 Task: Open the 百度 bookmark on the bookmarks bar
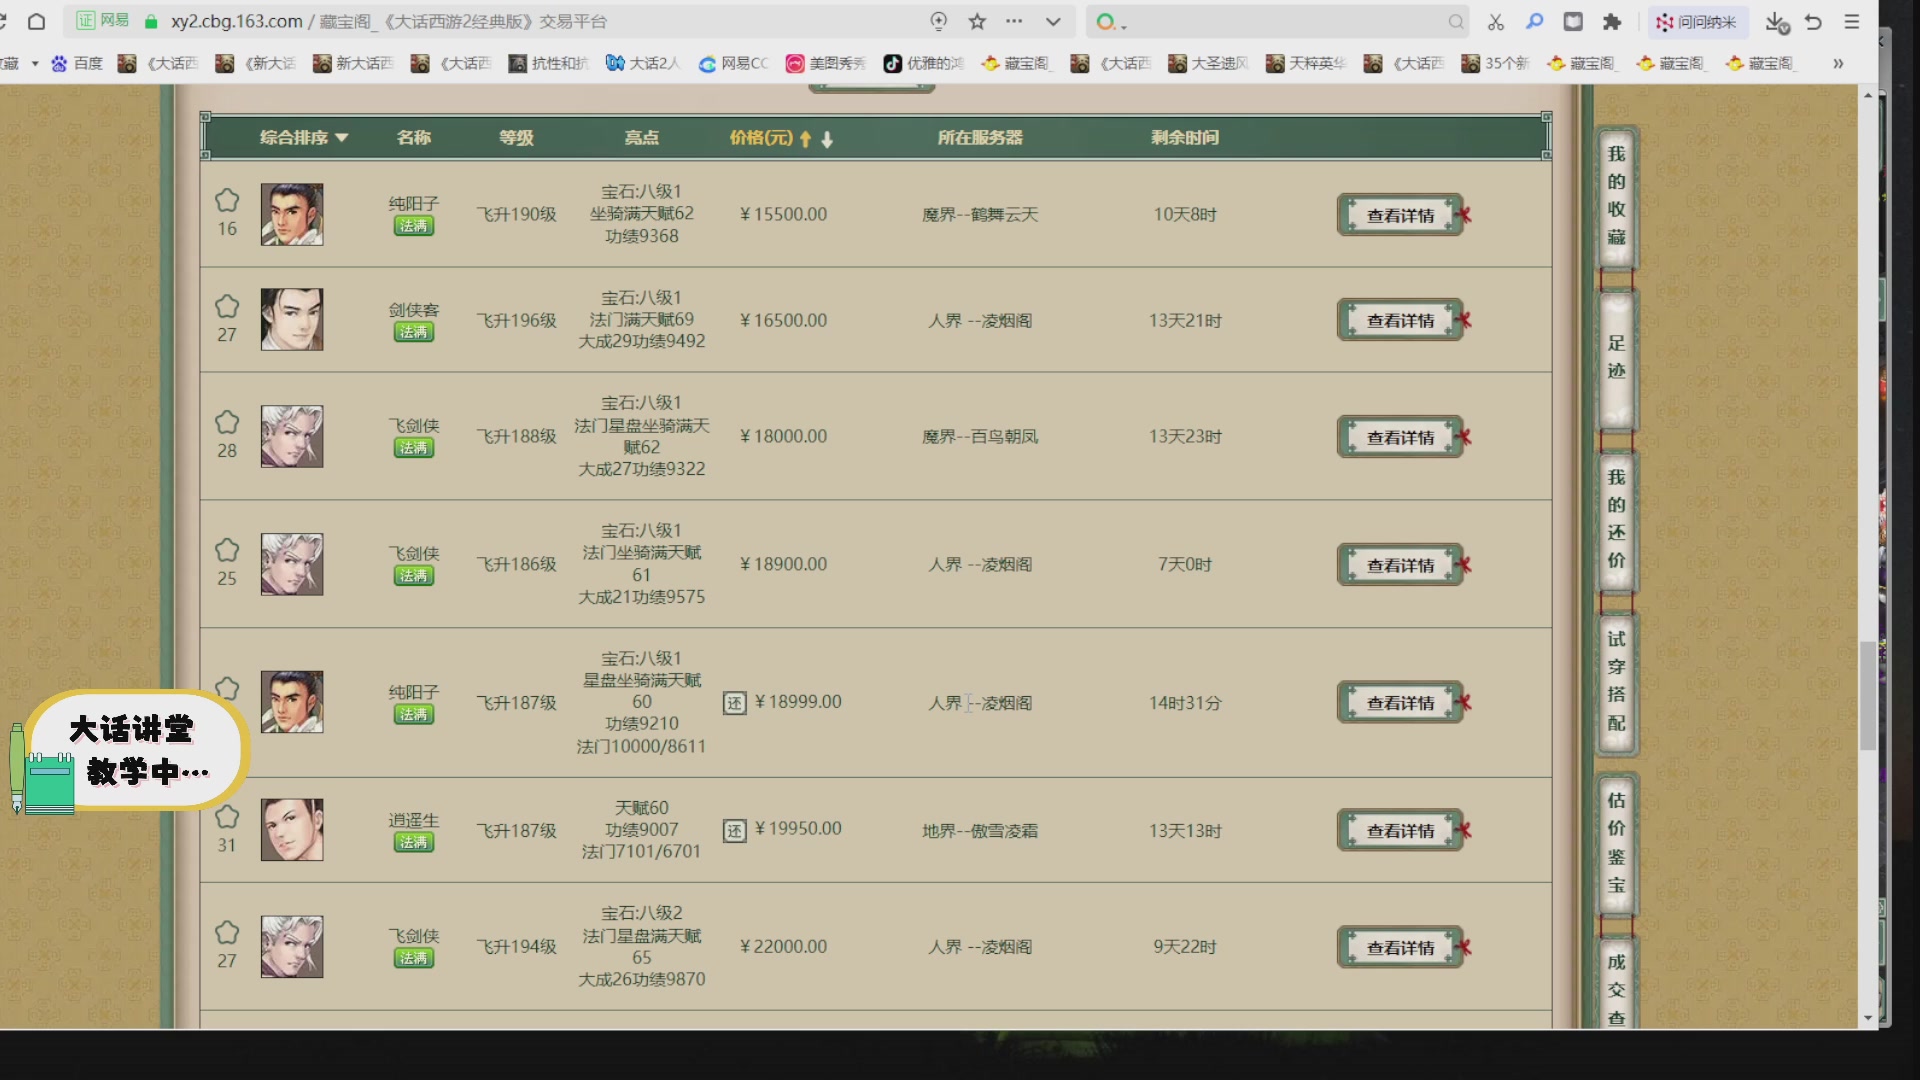[78, 63]
